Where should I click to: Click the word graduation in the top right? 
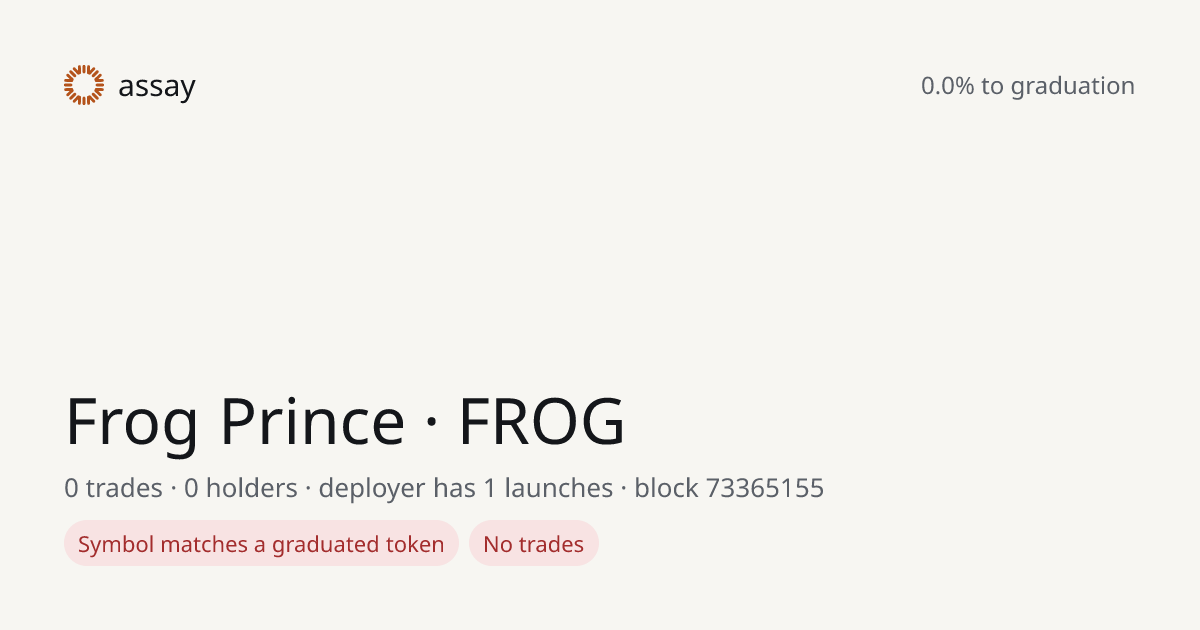(x=1073, y=87)
